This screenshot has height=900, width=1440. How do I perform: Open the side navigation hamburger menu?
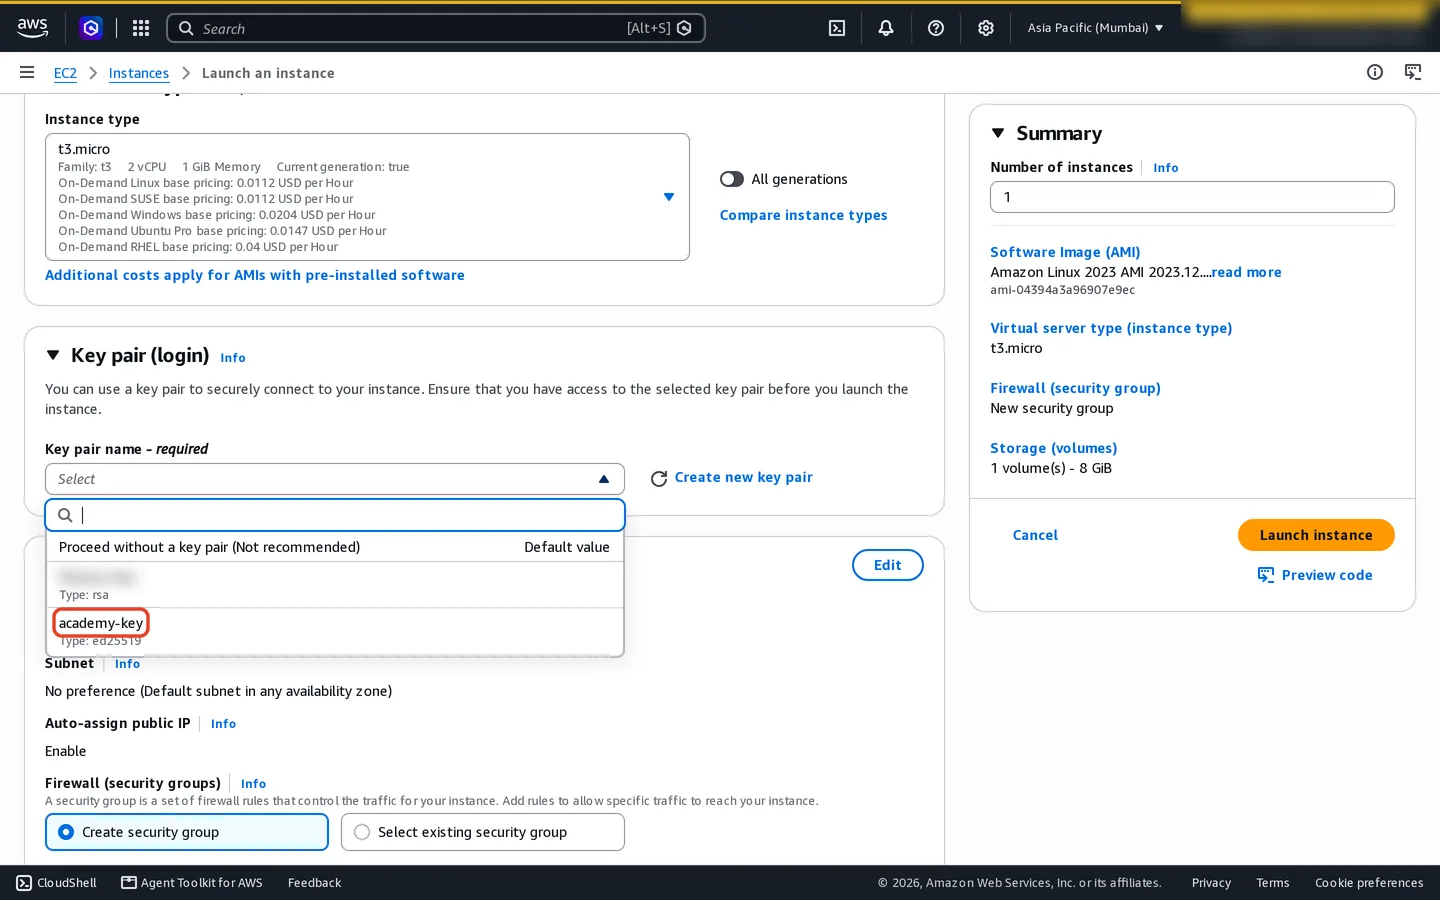coord(27,72)
